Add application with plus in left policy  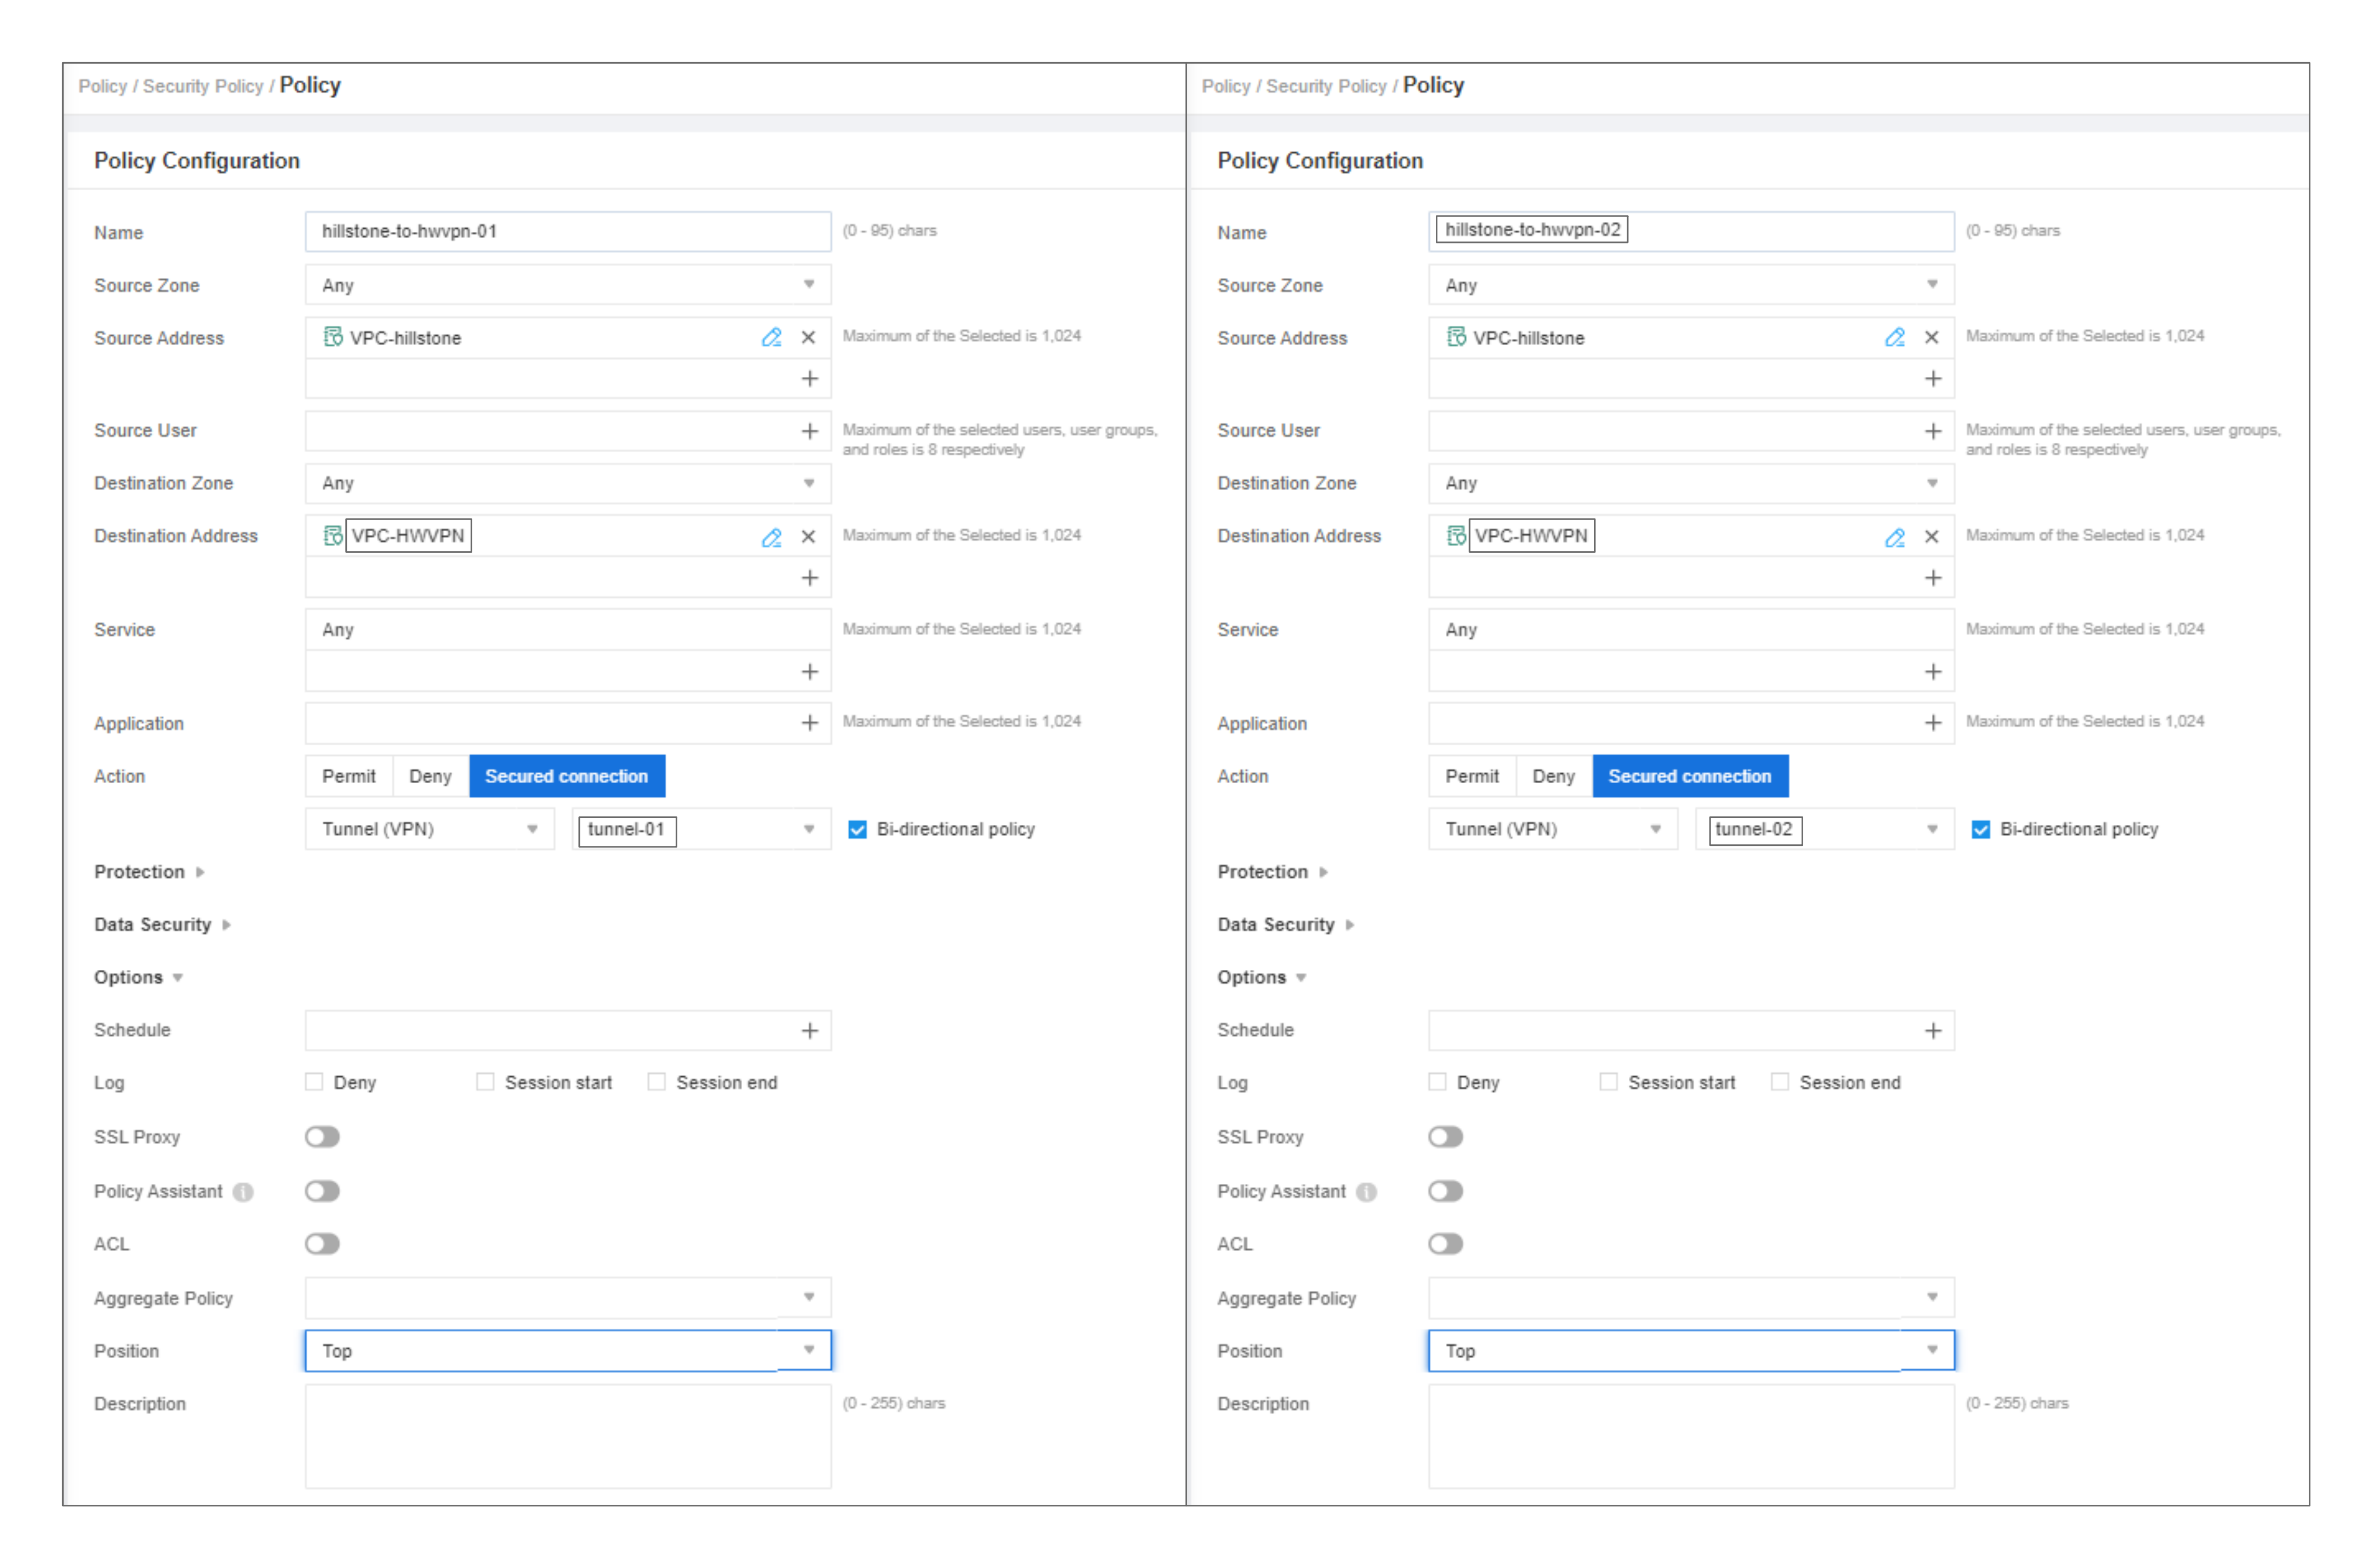(x=809, y=723)
